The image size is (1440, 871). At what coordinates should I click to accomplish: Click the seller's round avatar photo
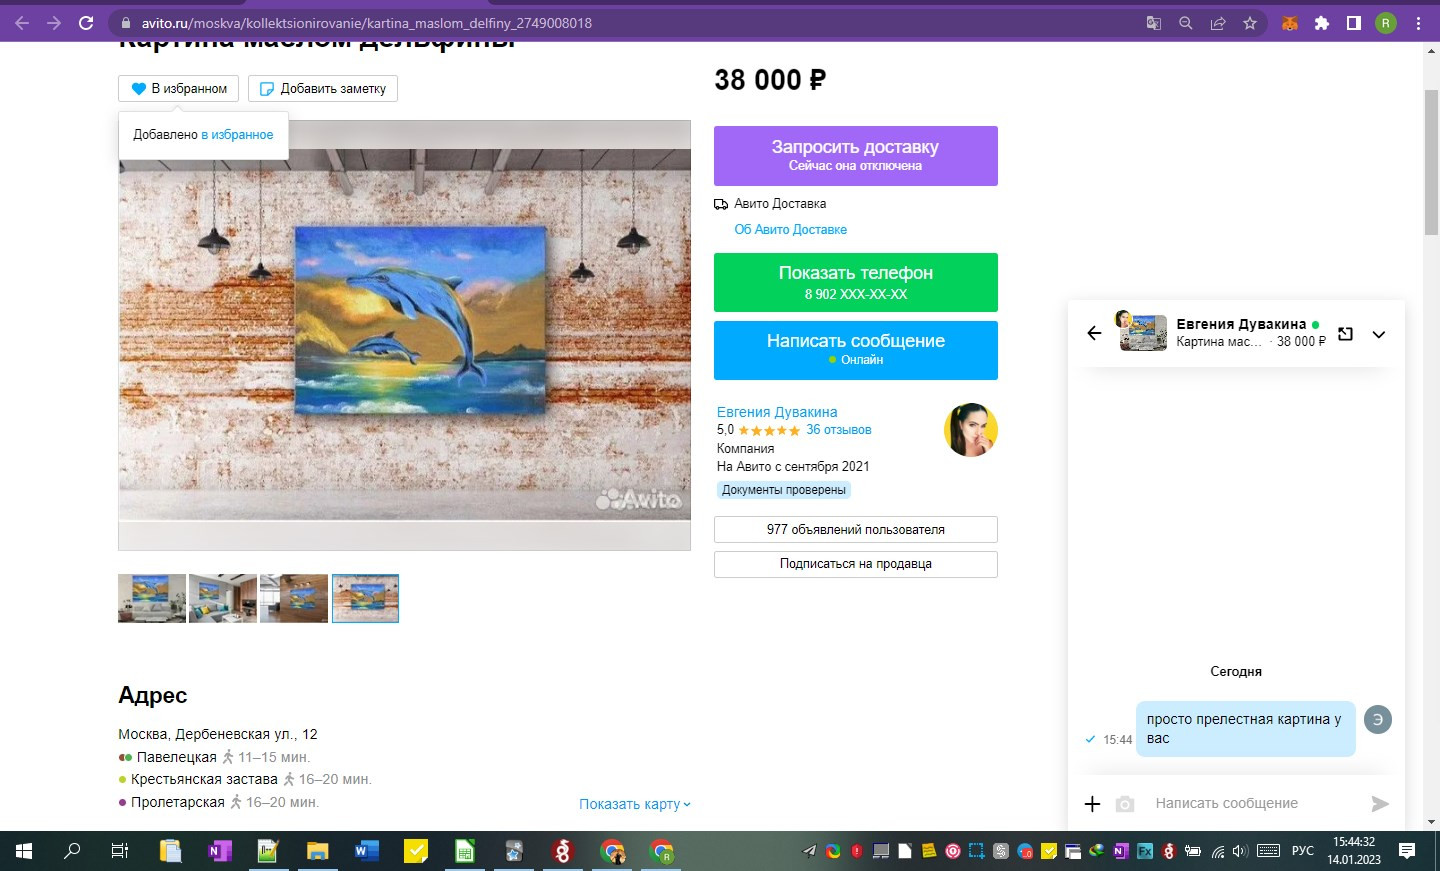tap(971, 430)
